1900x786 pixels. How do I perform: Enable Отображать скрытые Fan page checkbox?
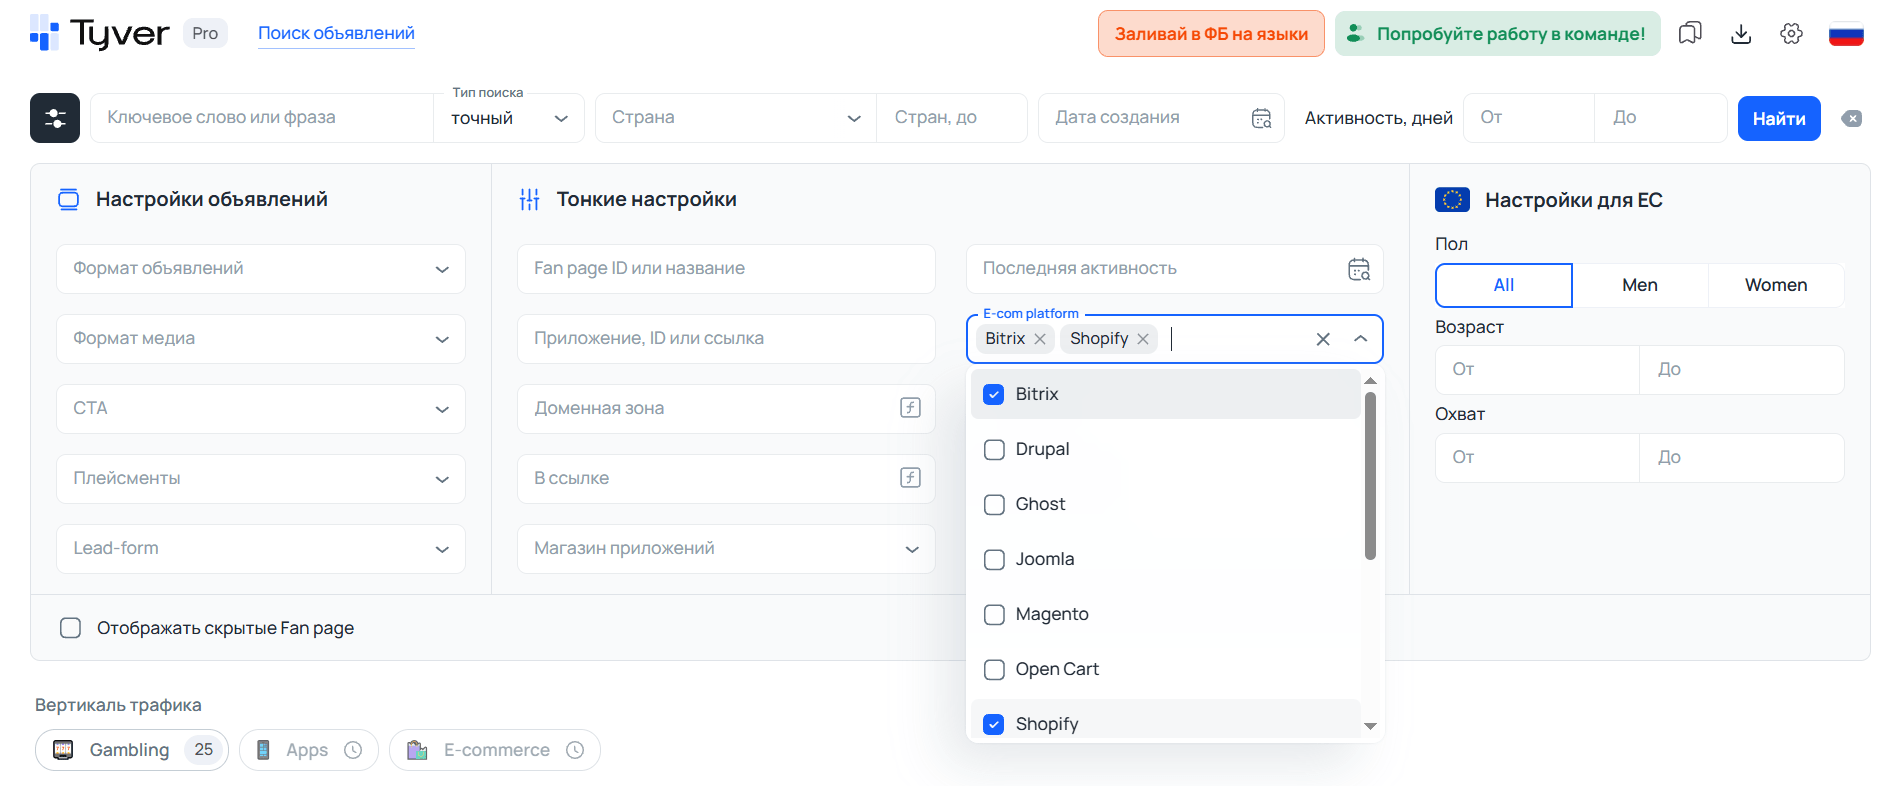pos(70,628)
